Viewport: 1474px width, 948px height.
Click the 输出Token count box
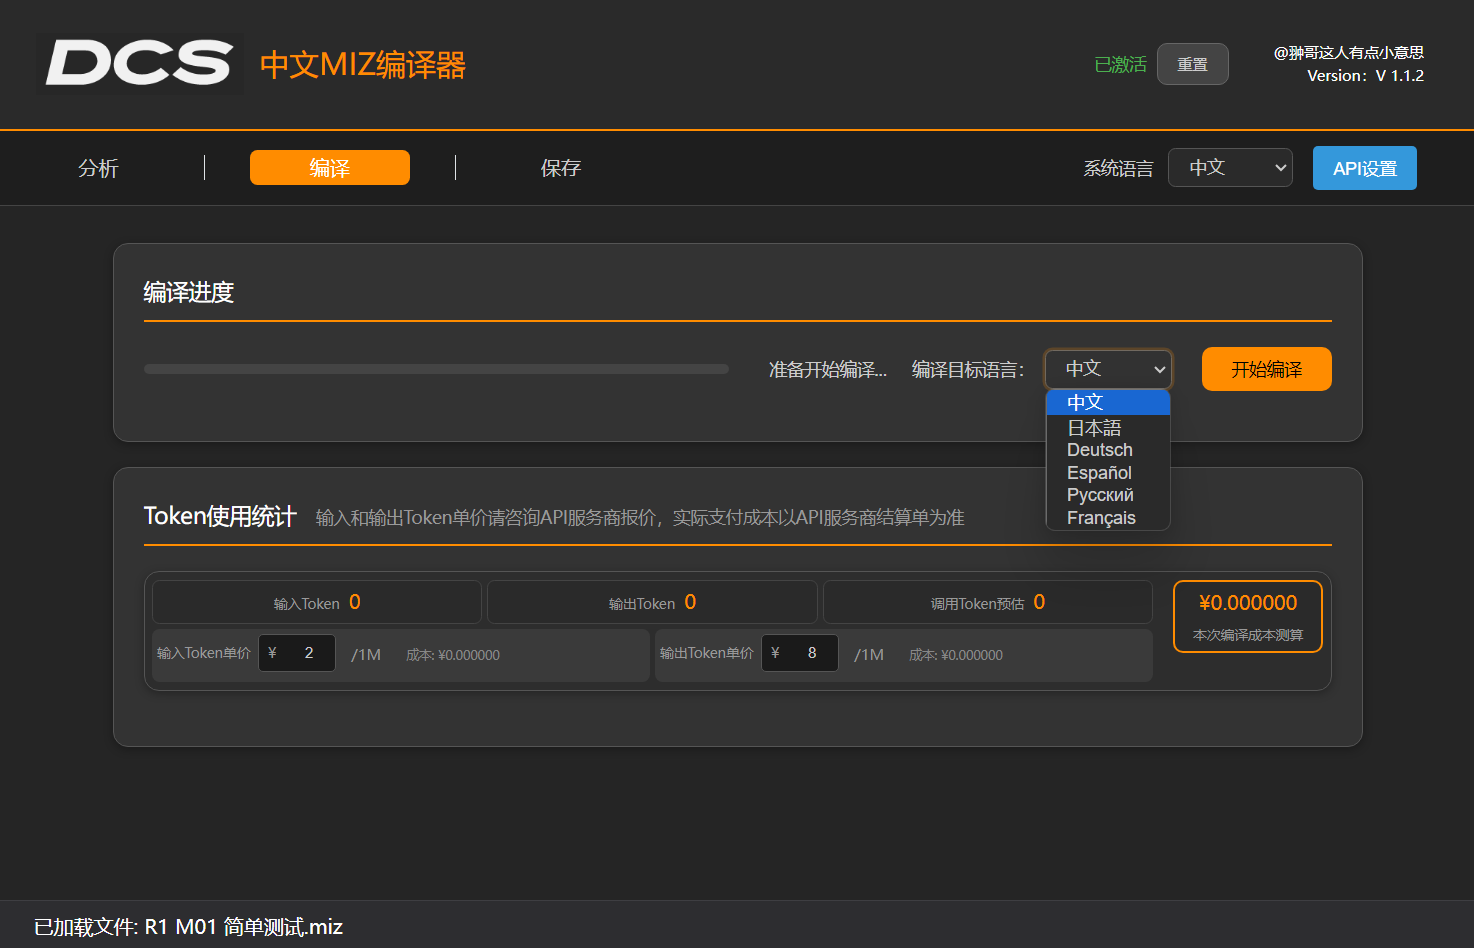click(x=652, y=603)
